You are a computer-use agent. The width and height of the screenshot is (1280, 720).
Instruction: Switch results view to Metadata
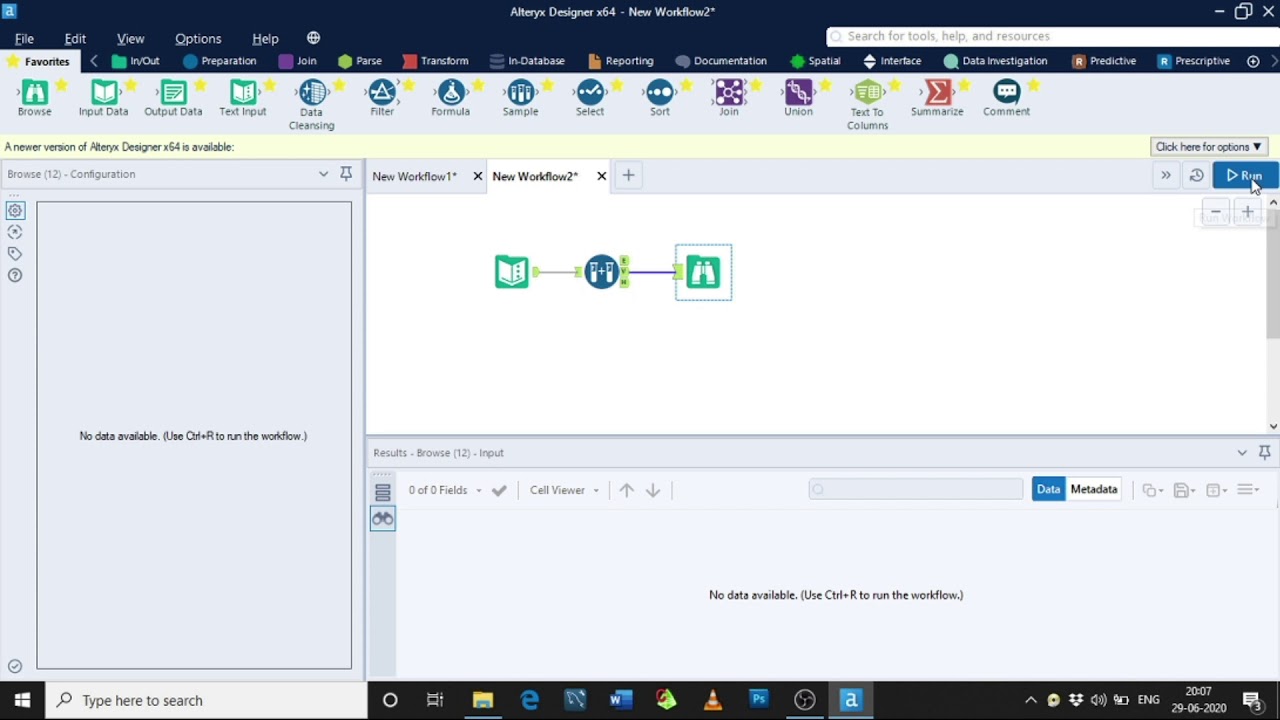[x=1094, y=489]
